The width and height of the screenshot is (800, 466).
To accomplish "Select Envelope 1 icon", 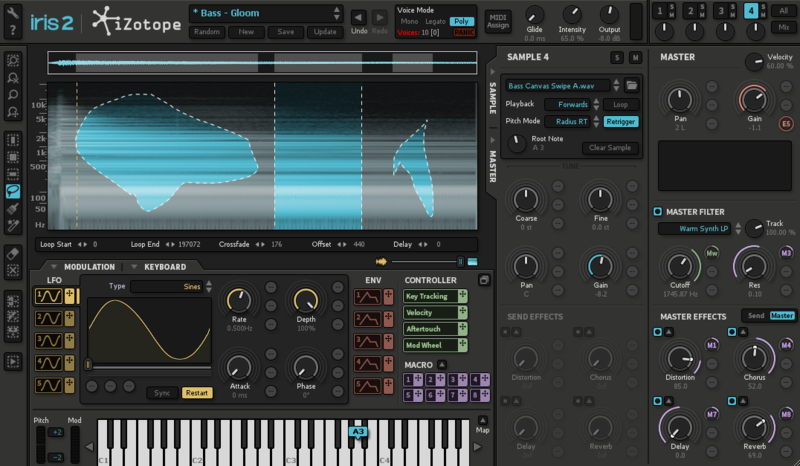I will tap(367, 297).
